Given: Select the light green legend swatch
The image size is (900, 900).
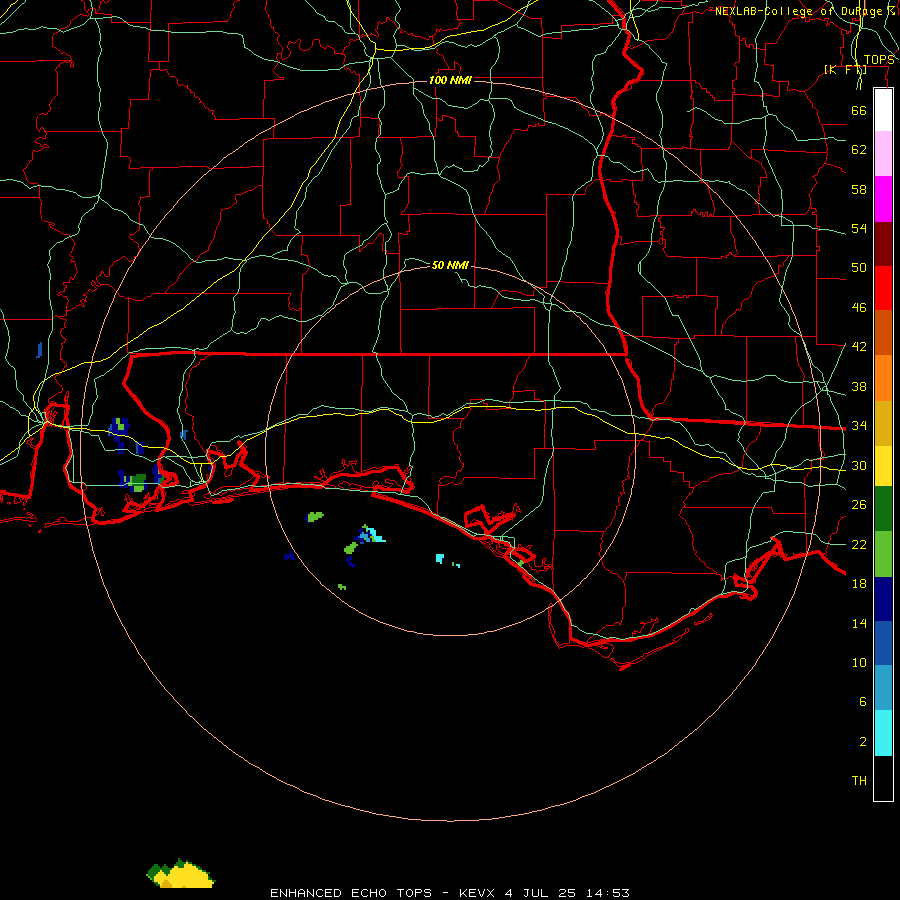Looking at the screenshot, I should click(883, 554).
